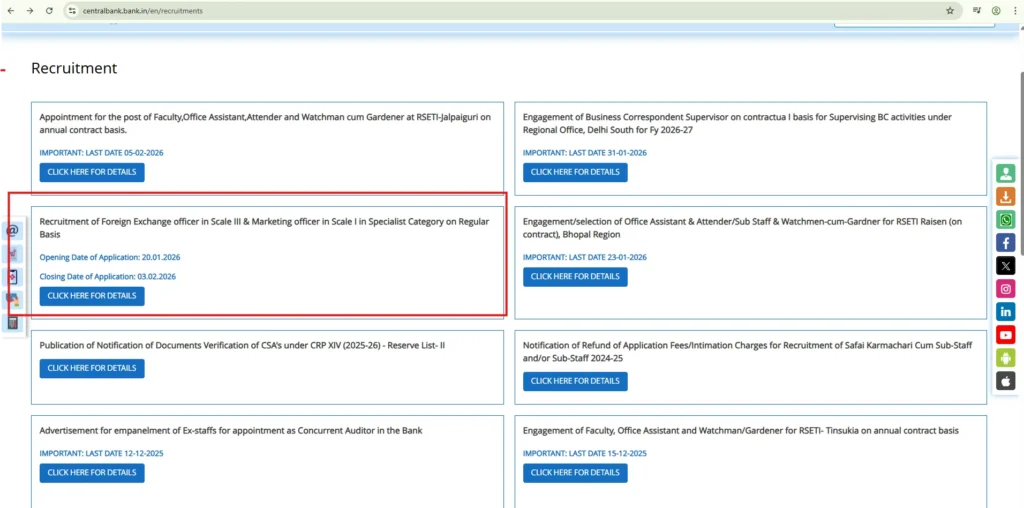Open the WhatsApp icon in right sidebar
1024x508 pixels.
pyautogui.click(x=1005, y=220)
